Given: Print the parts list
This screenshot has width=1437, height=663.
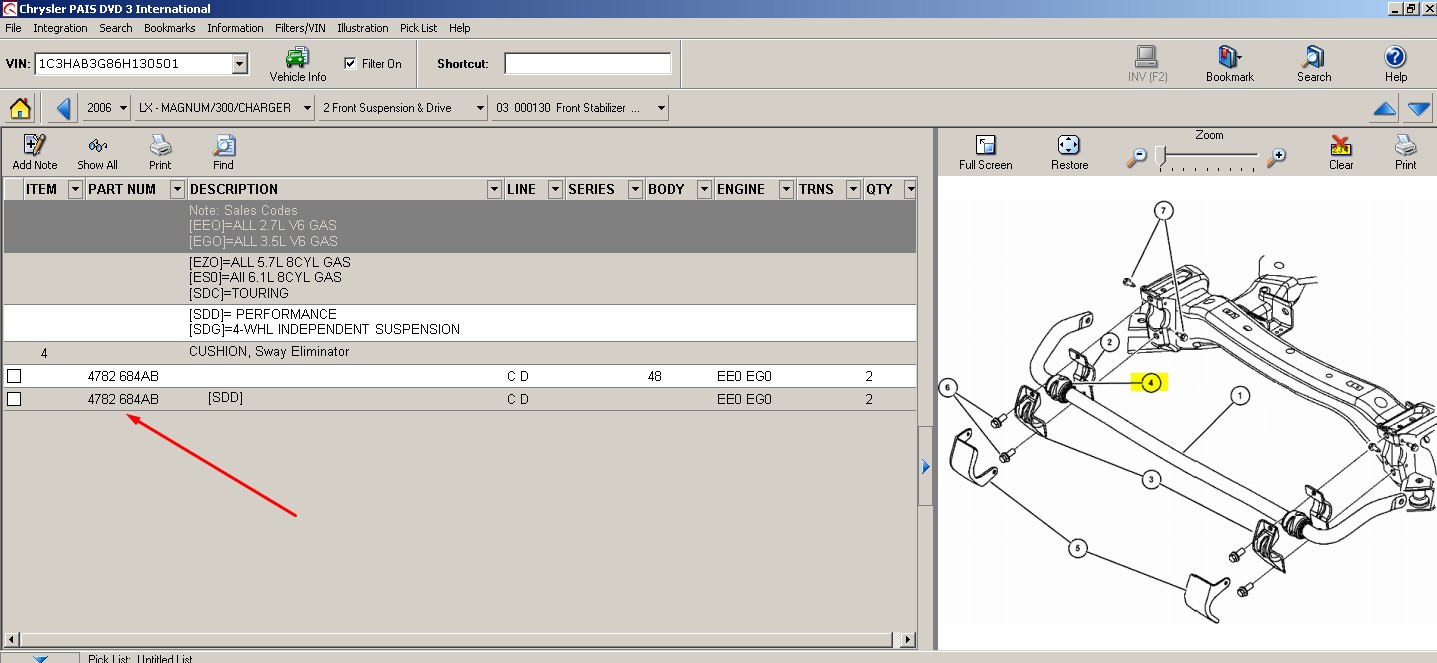Looking at the screenshot, I should coord(160,152).
